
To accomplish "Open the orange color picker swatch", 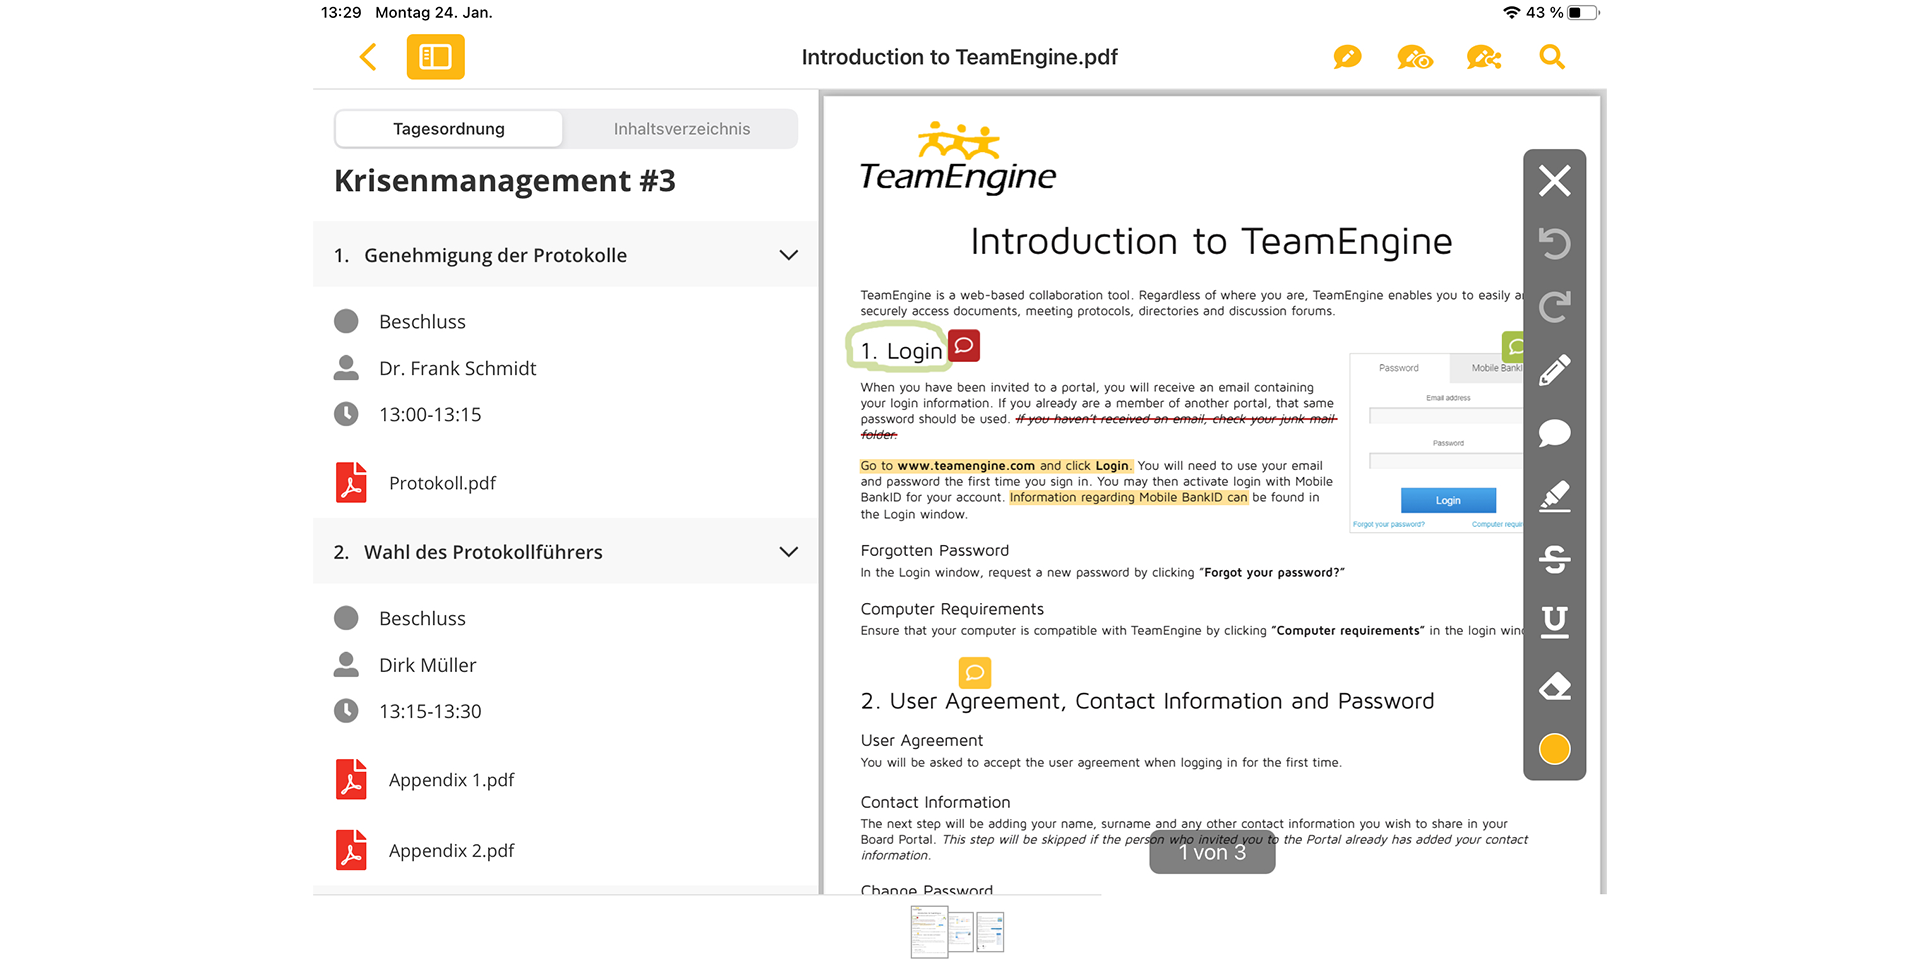I will click(1554, 749).
